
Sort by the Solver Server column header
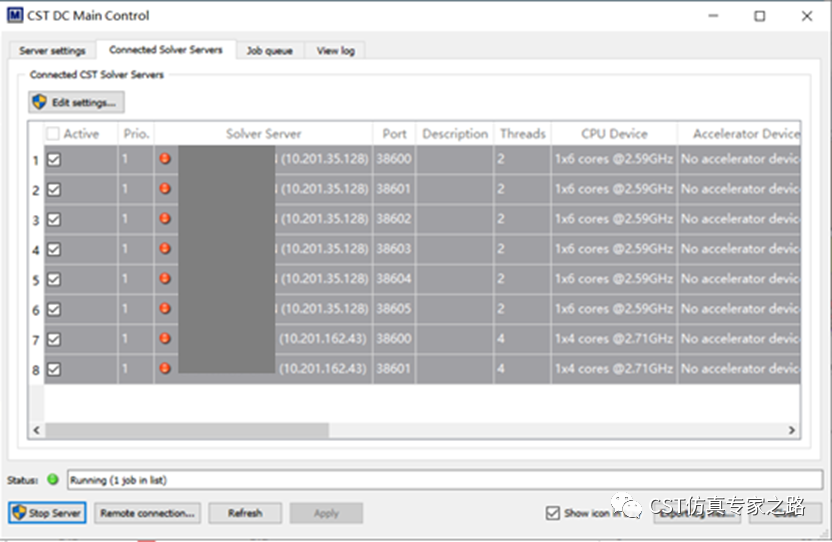point(263,134)
